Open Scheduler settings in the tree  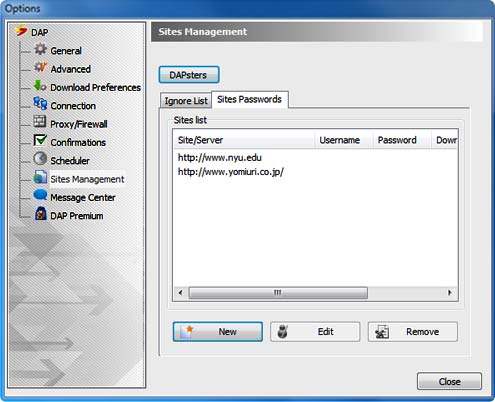click(x=70, y=161)
